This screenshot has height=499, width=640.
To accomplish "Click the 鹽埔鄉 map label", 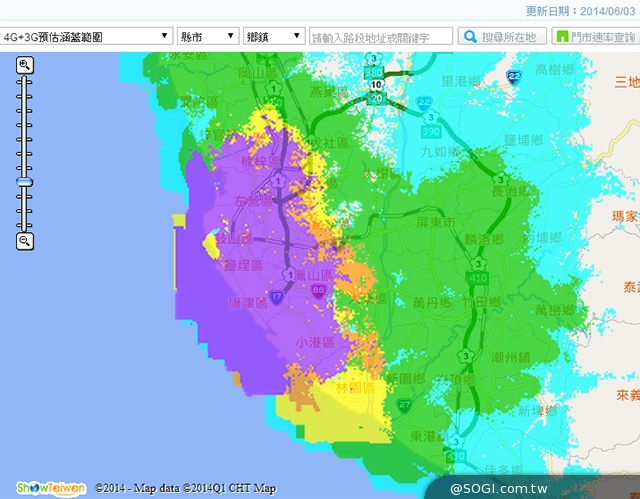I will (524, 140).
